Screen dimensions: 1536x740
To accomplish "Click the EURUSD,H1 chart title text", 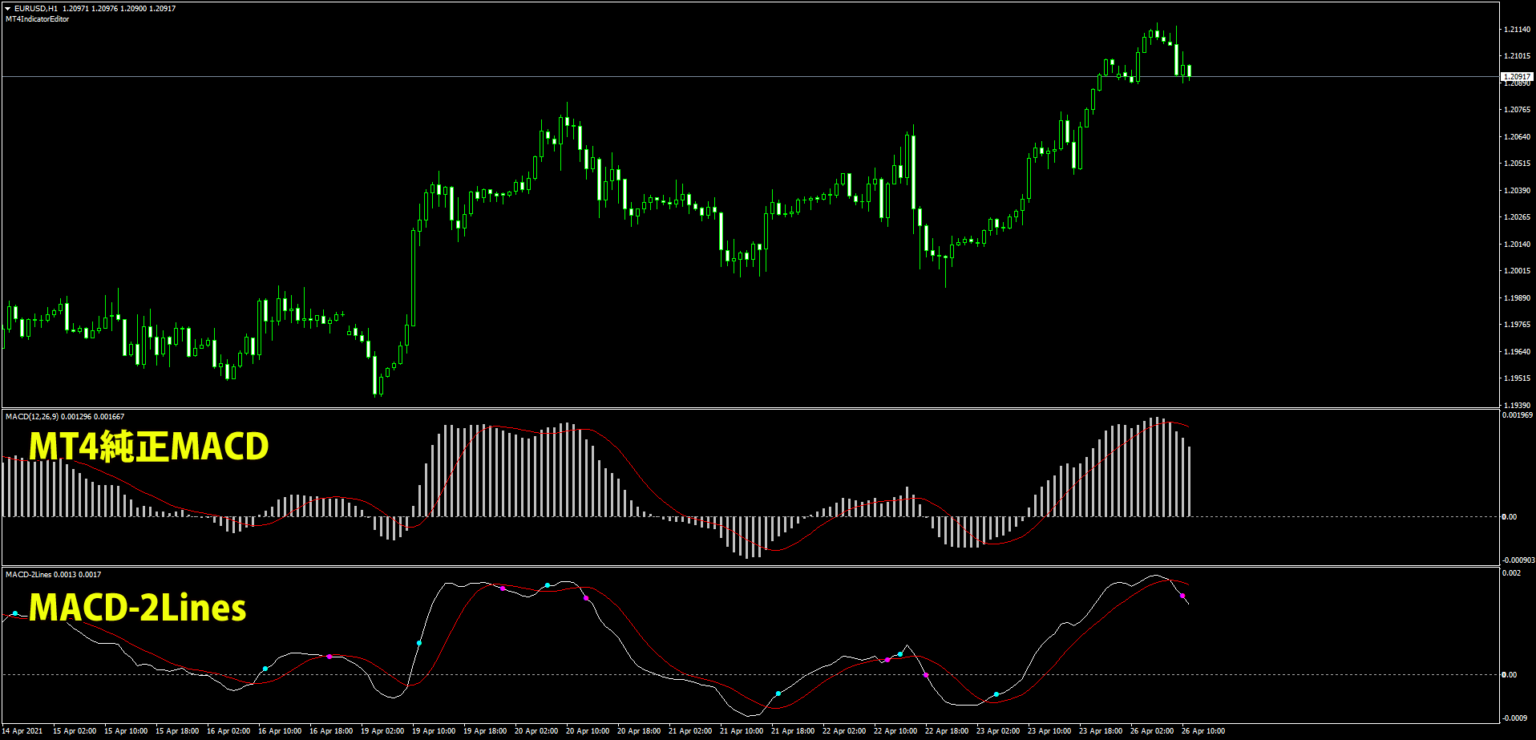I will point(38,8).
